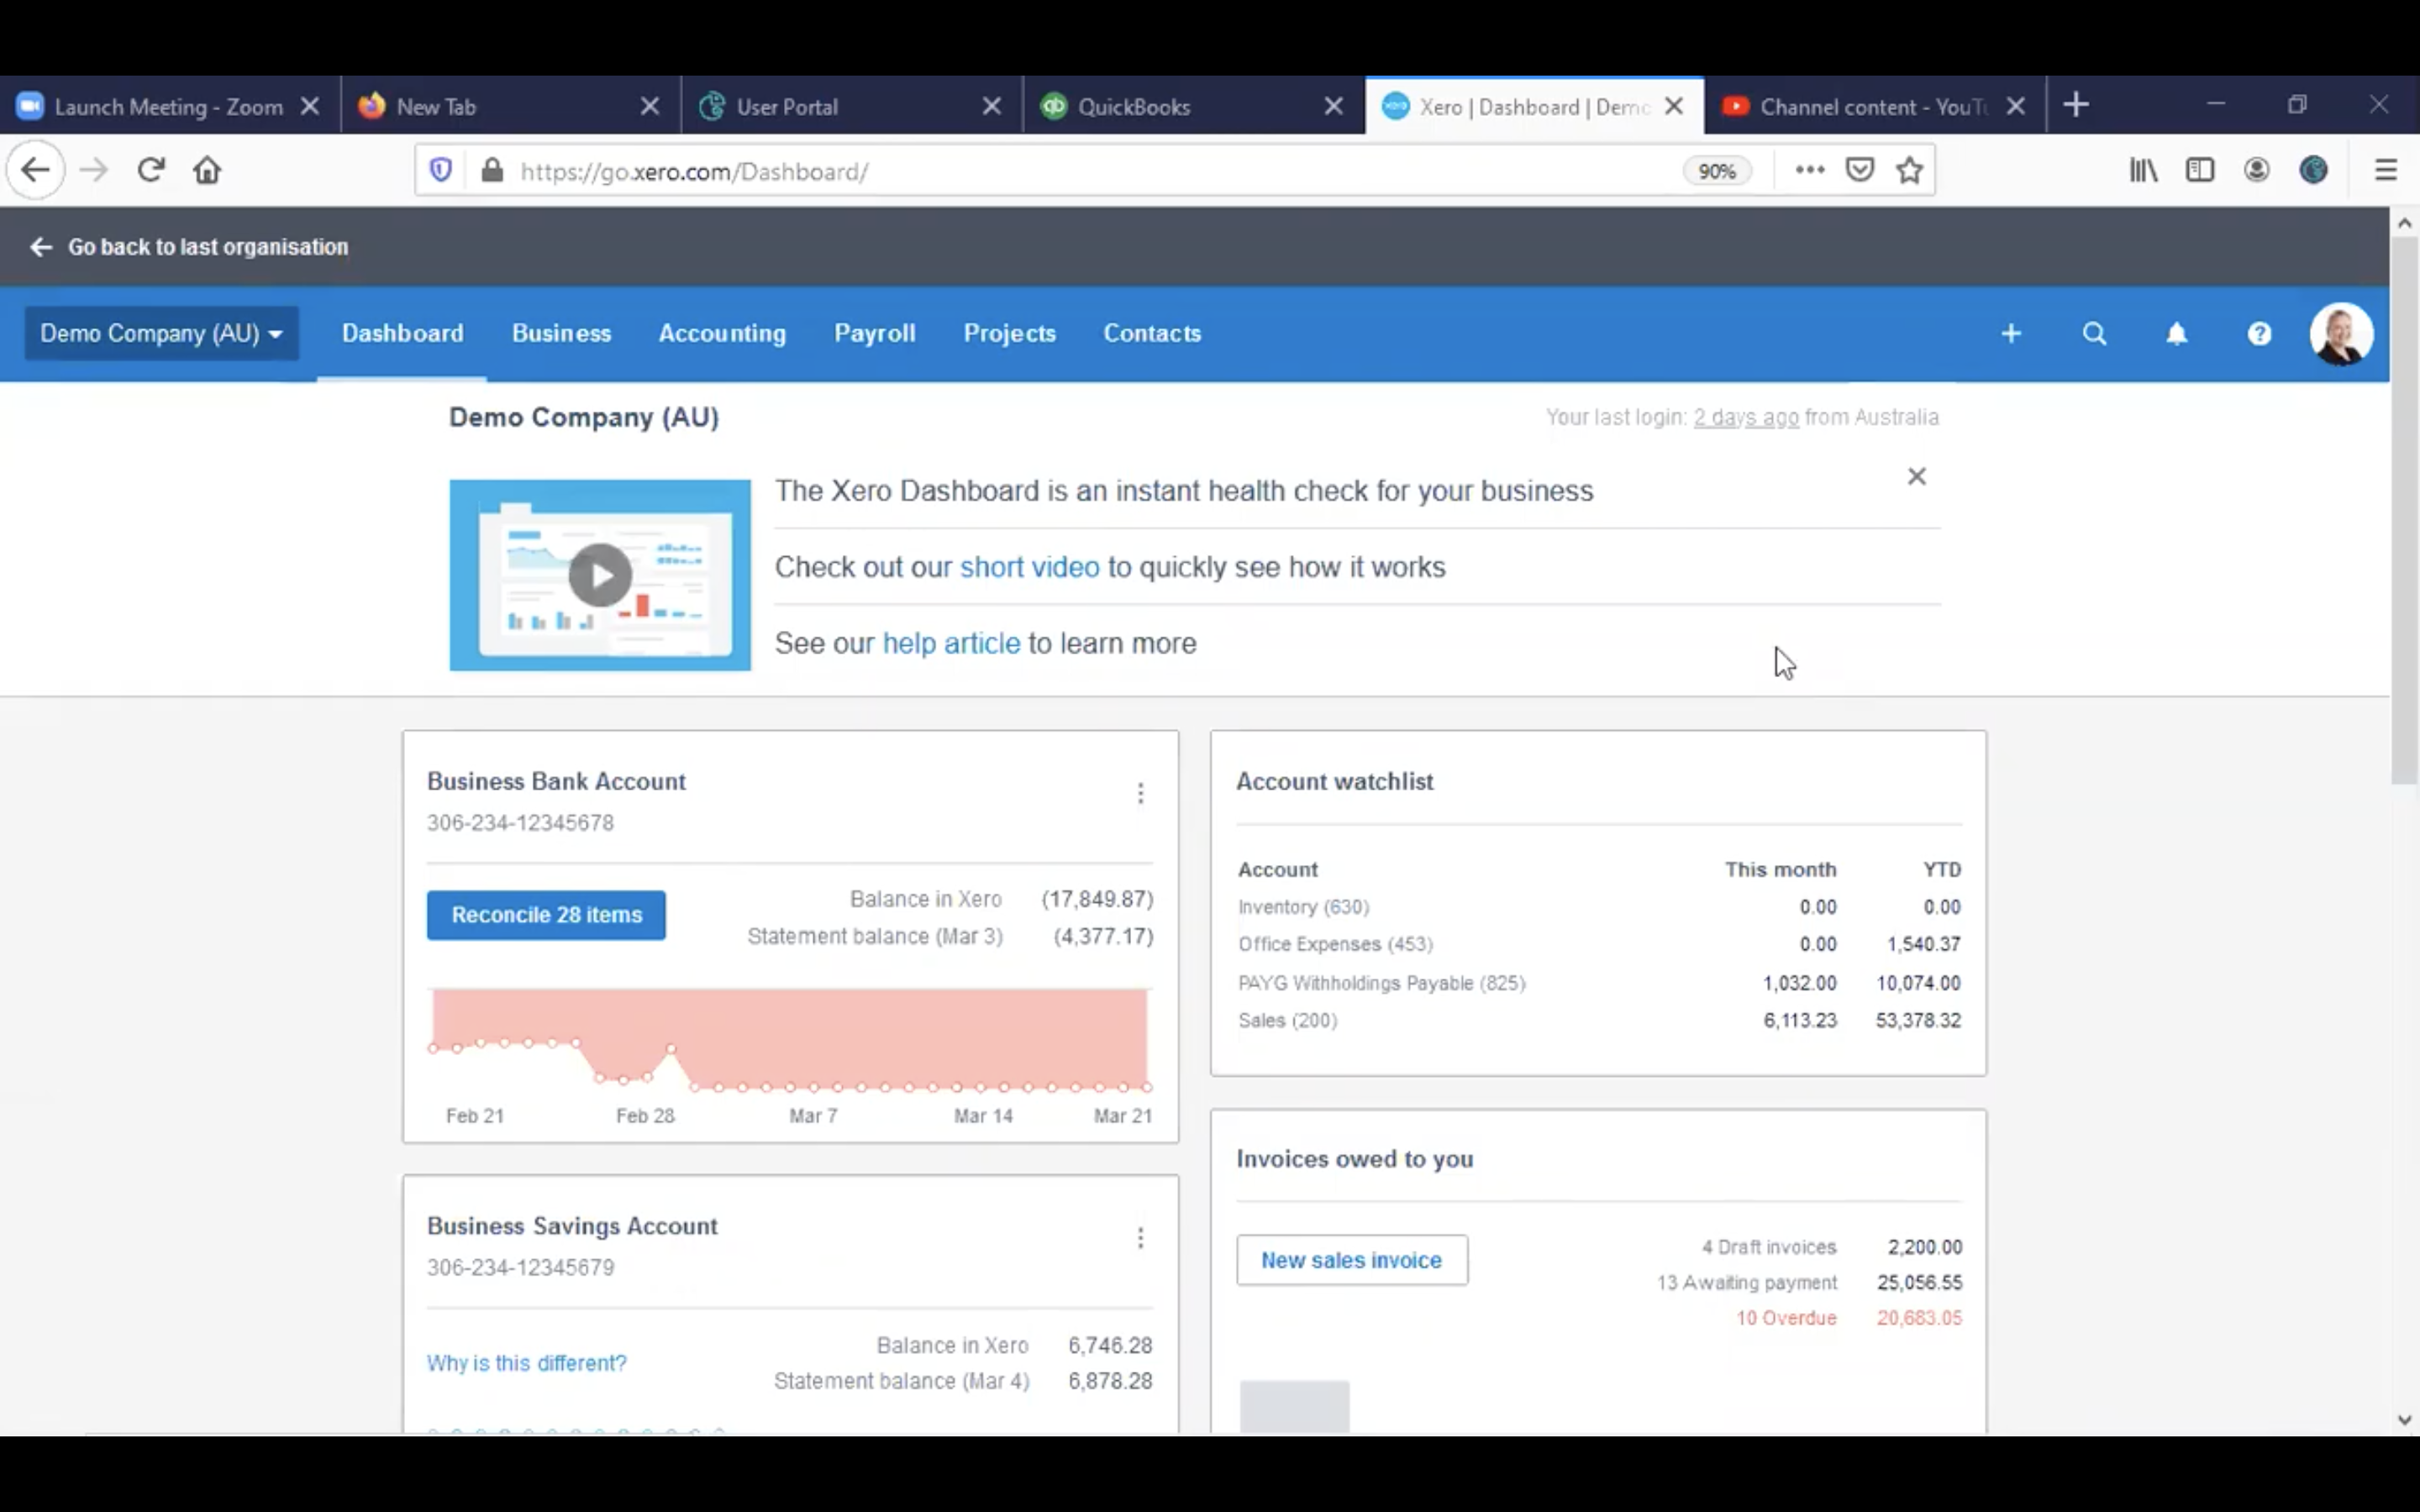Play the dashboard intro video thumbnail

click(x=600, y=575)
